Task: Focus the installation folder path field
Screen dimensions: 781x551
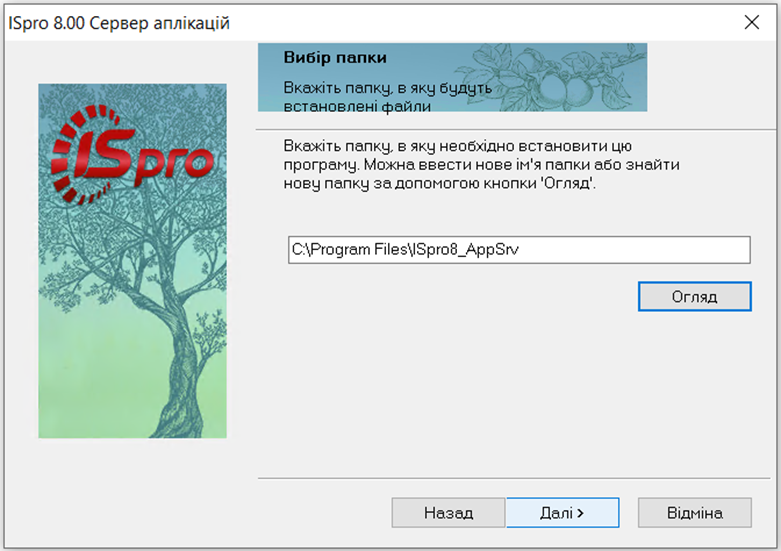Action: pyautogui.click(x=519, y=250)
